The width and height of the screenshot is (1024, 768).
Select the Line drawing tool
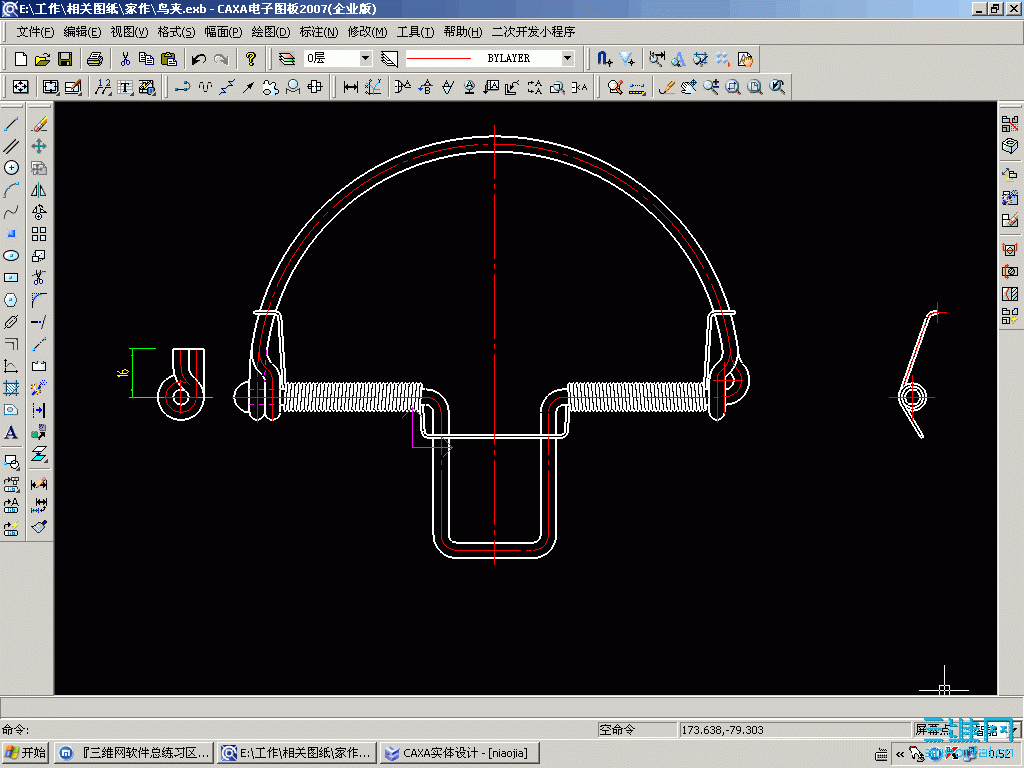pyautogui.click(x=12, y=124)
